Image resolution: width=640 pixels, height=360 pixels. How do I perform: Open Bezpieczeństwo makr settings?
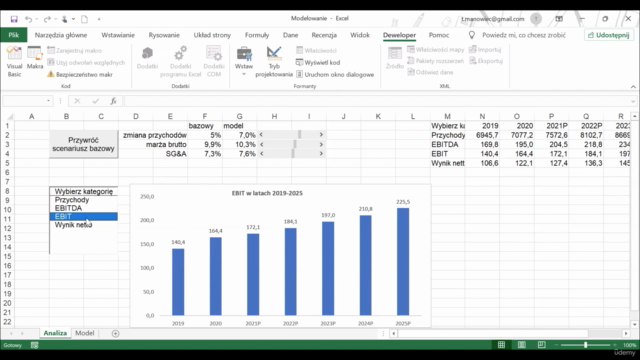(x=80, y=74)
